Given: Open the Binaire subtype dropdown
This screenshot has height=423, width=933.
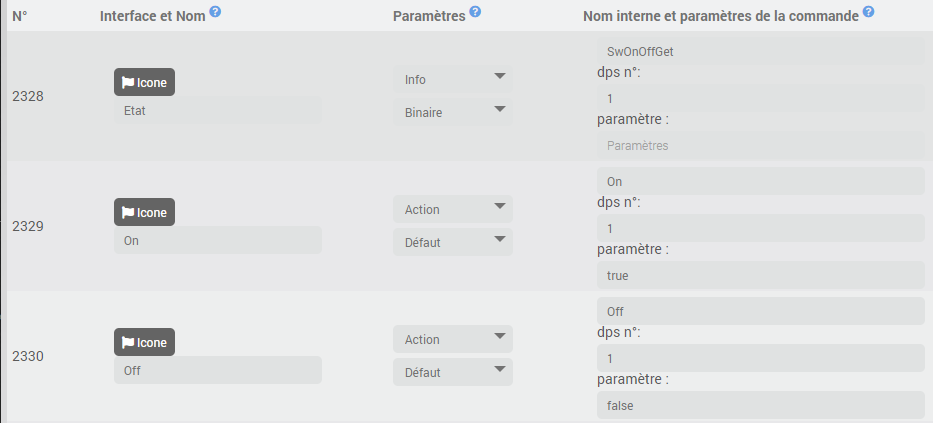Looking at the screenshot, I should (452, 113).
